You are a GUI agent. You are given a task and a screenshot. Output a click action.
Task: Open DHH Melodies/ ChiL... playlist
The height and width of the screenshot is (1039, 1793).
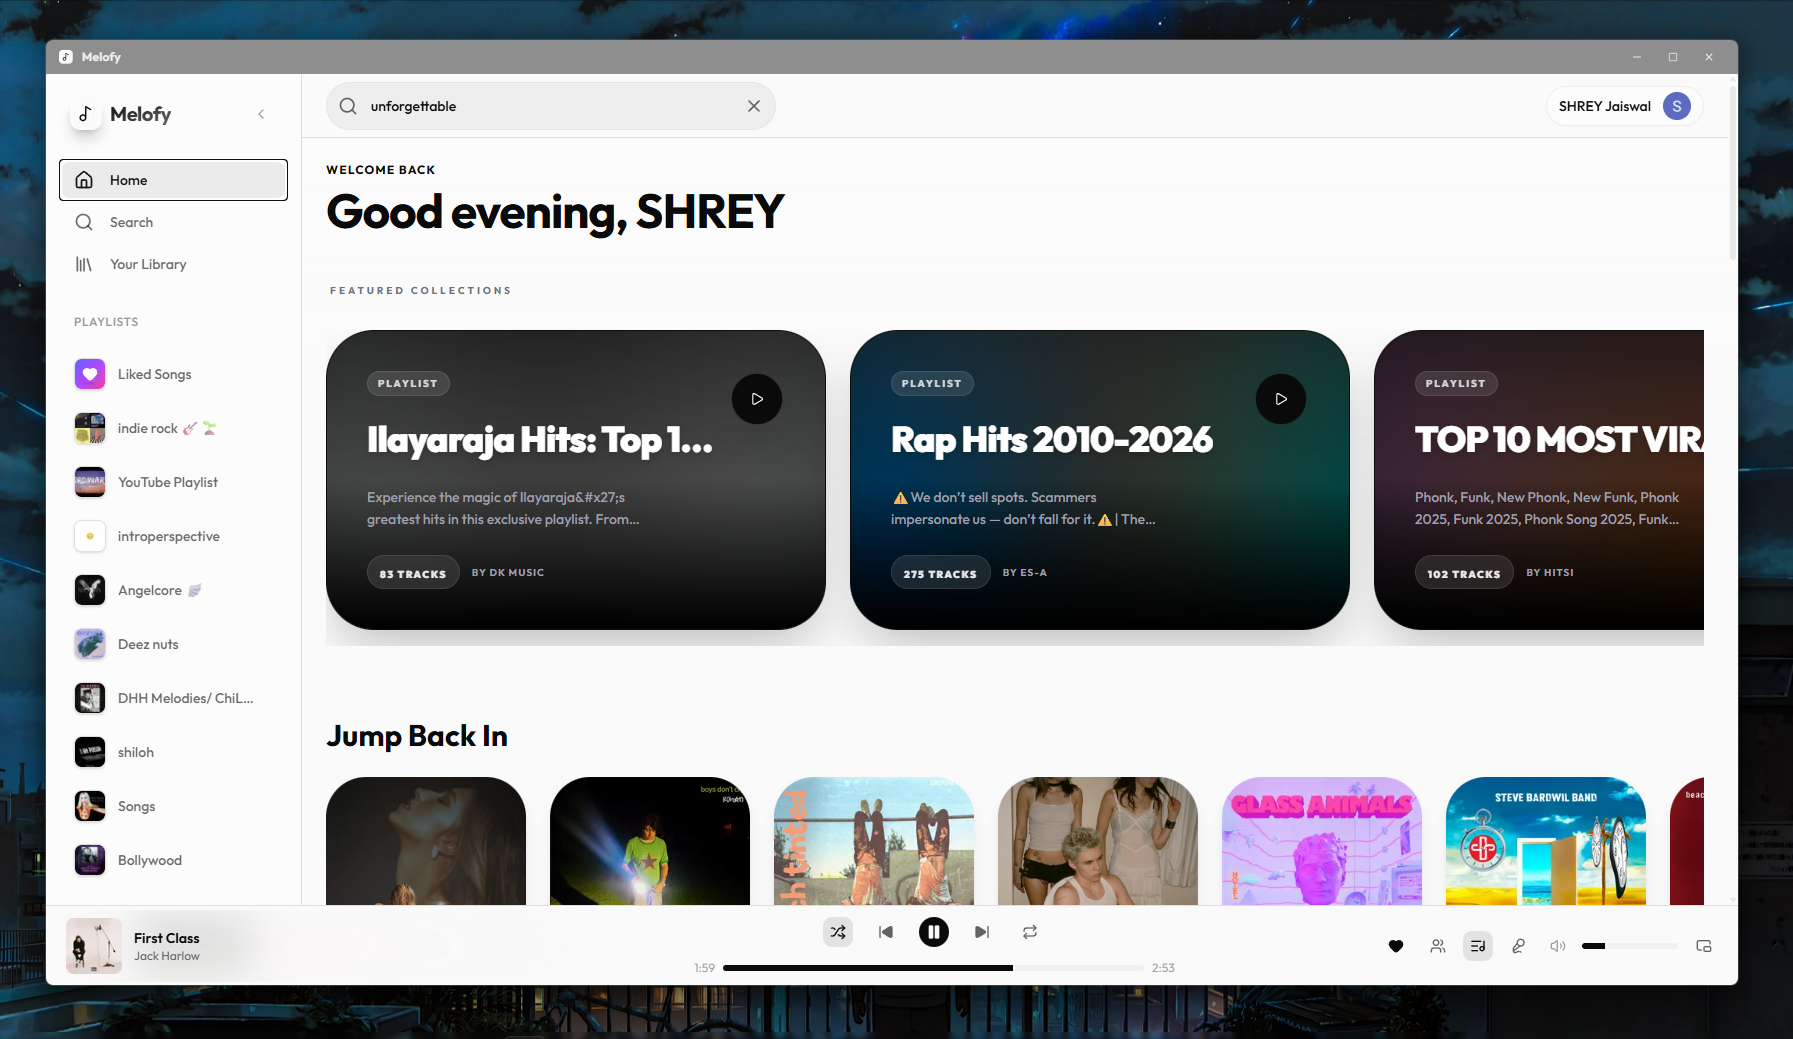(x=173, y=698)
